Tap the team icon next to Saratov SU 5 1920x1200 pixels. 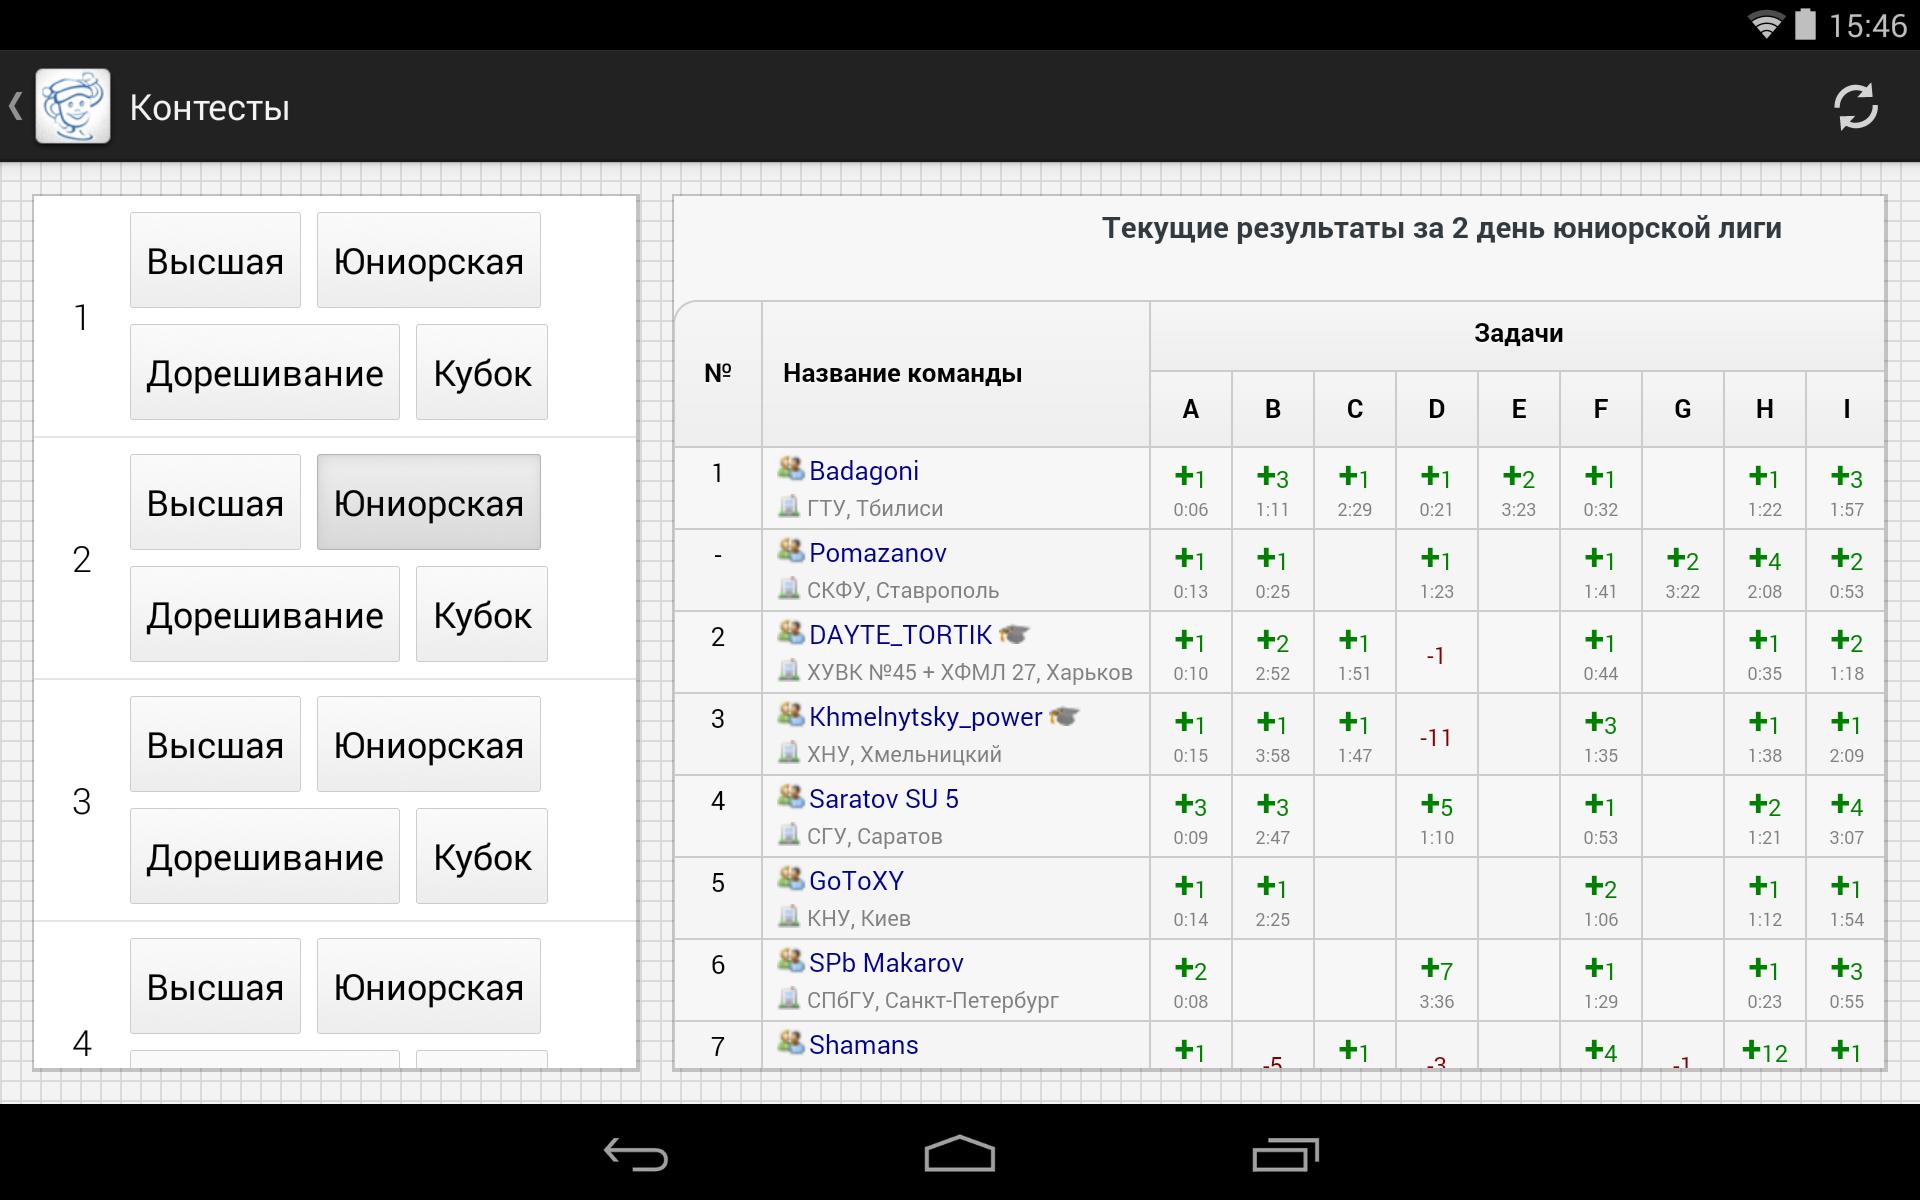pyautogui.click(x=791, y=797)
